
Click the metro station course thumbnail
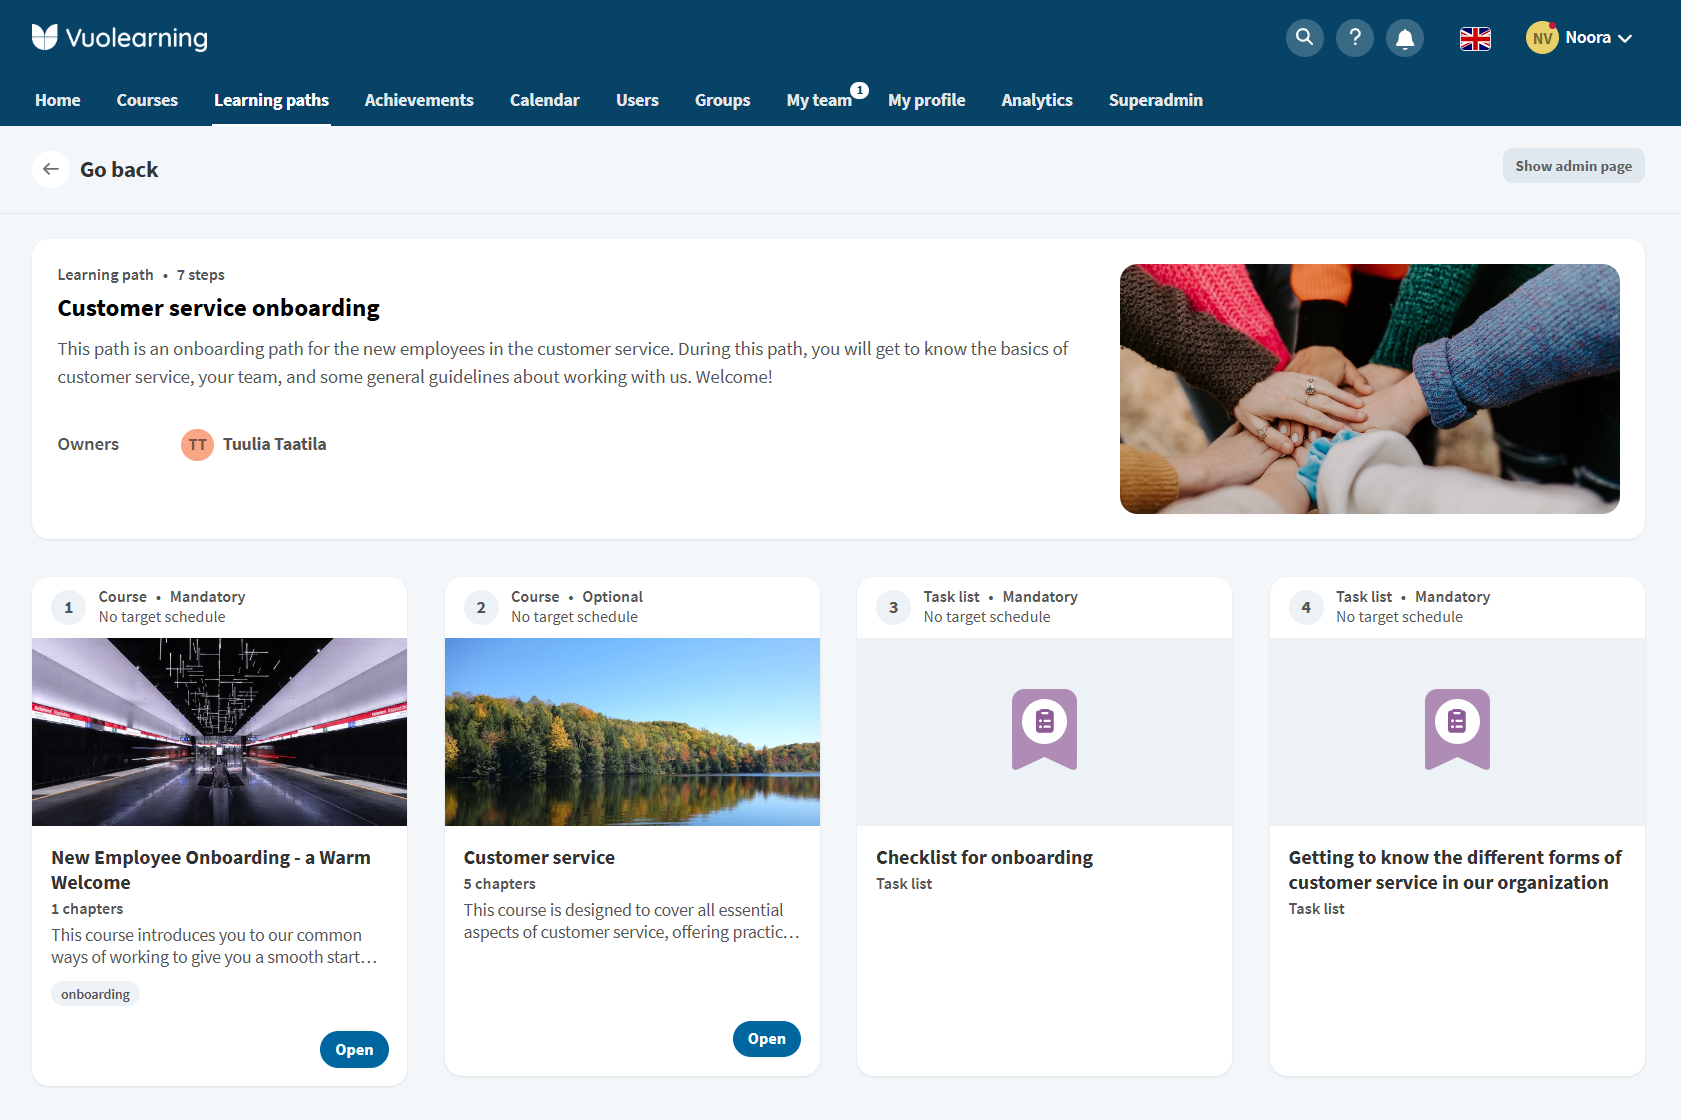220,732
